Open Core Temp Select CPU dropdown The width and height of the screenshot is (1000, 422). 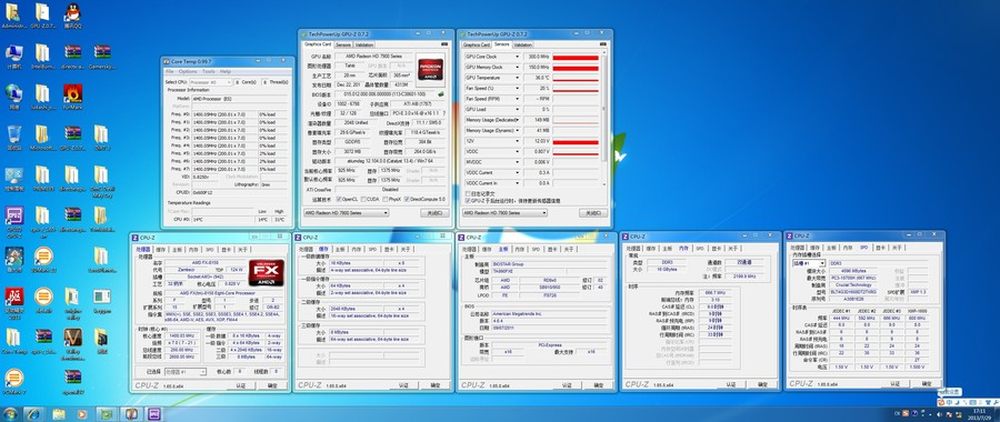214,82
